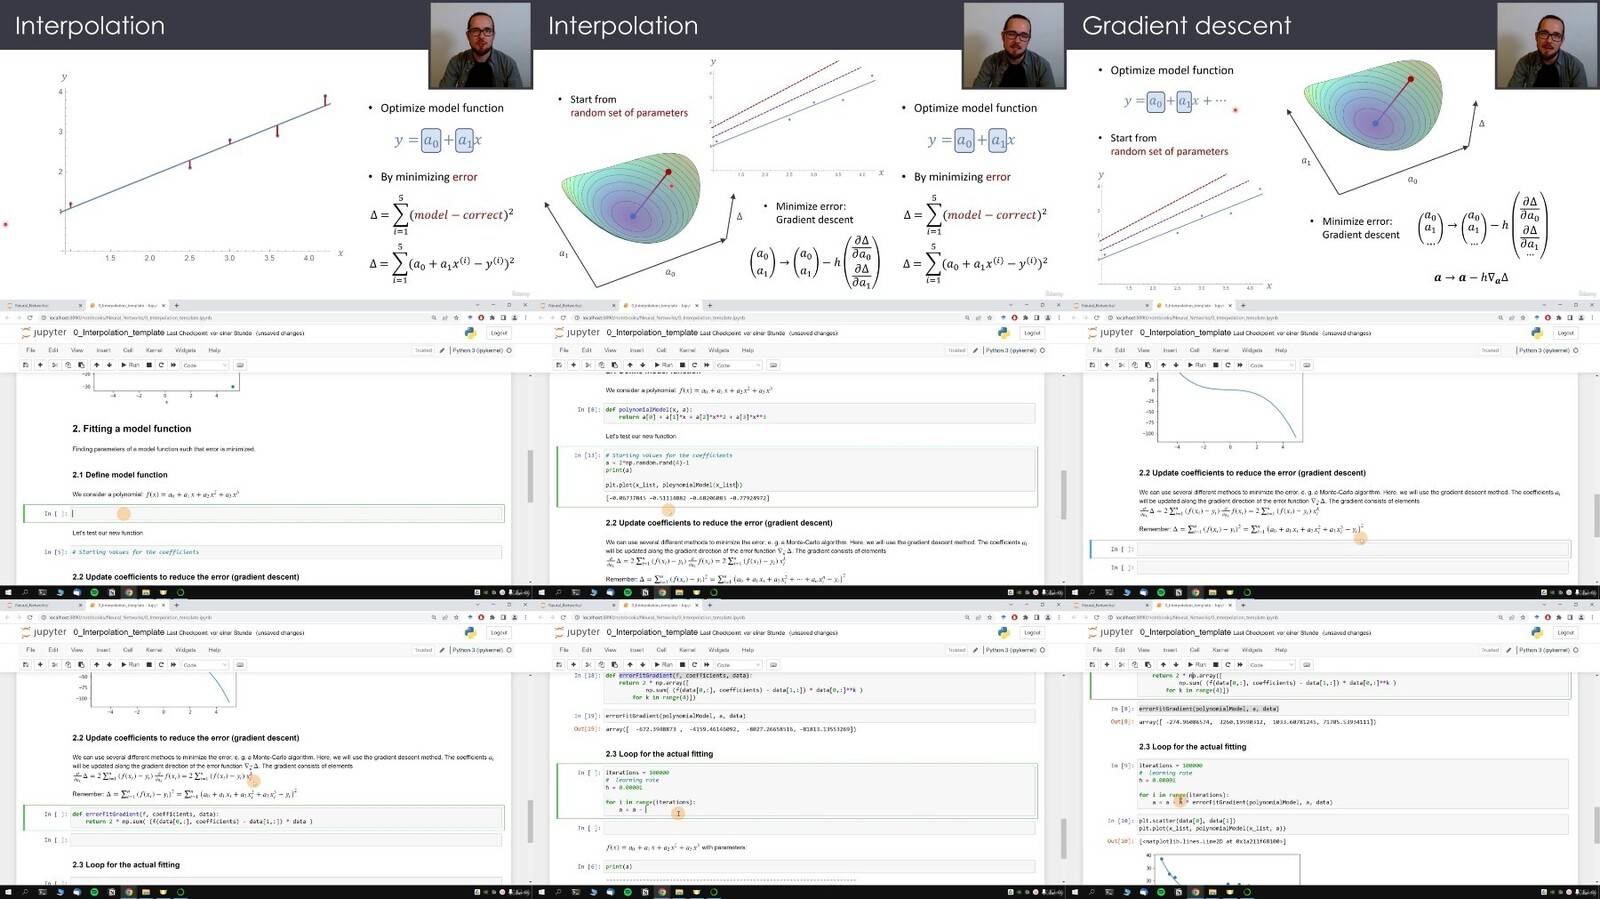Bookmark page star in browser showing empty 2.1 Define model function cell

click(x=456, y=317)
